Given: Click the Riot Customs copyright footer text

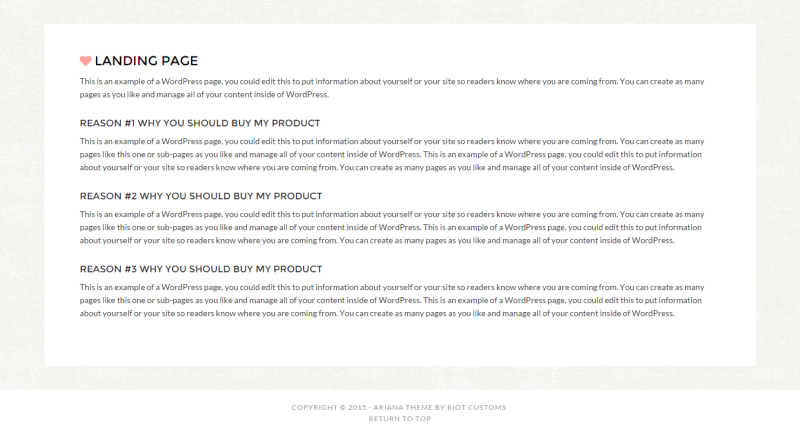Looking at the screenshot, I should point(398,407).
